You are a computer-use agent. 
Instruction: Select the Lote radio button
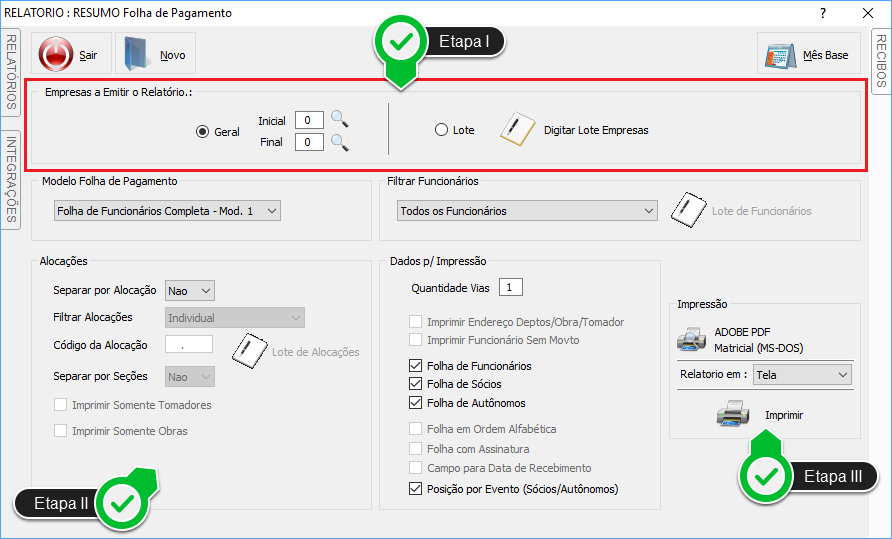[x=442, y=130]
